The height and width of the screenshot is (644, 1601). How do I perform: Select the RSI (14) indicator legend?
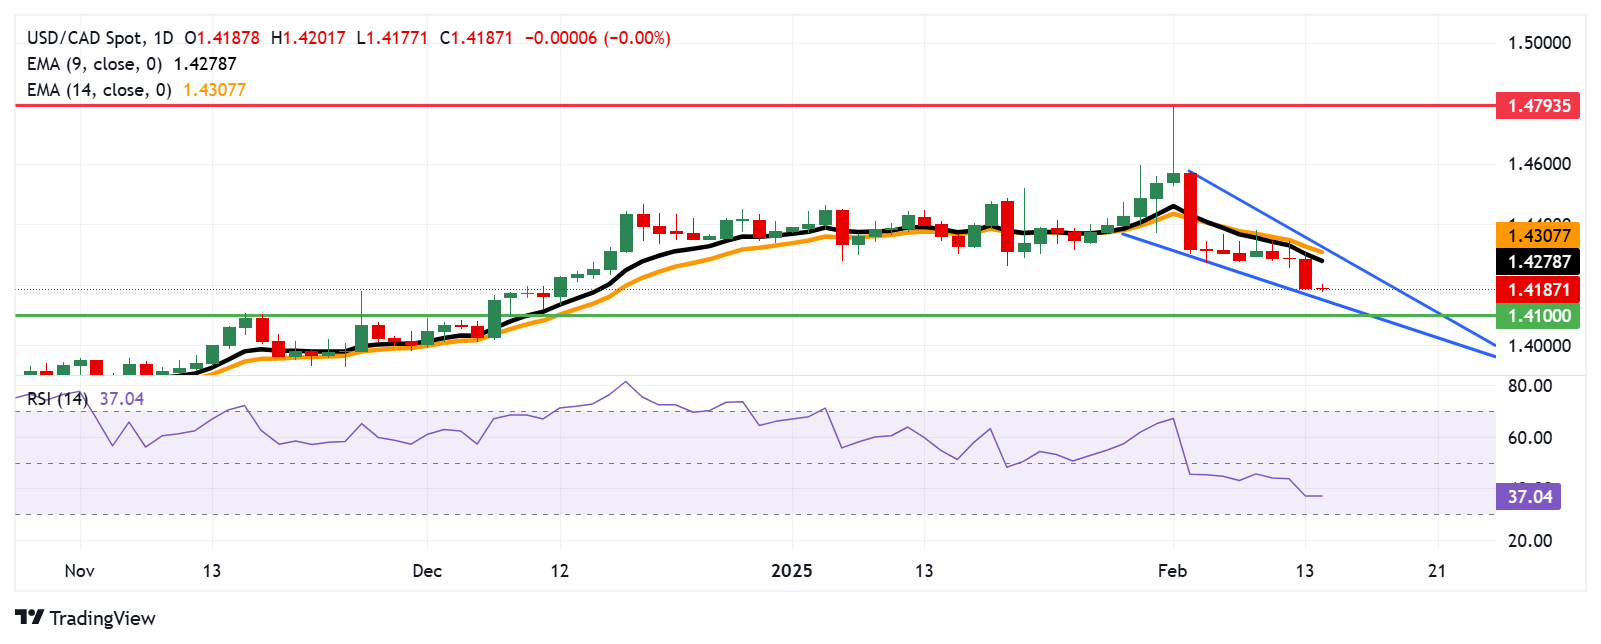(x=57, y=399)
